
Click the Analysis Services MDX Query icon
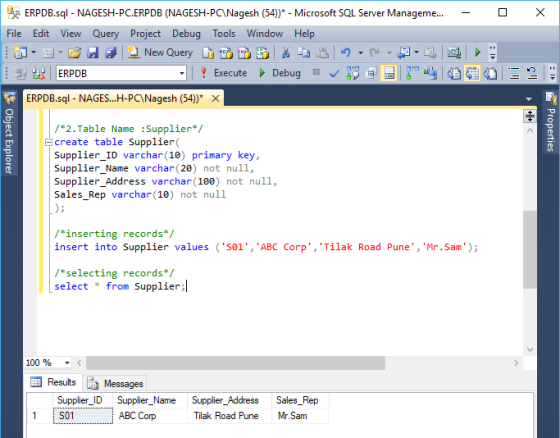pyautogui.click(x=226, y=53)
